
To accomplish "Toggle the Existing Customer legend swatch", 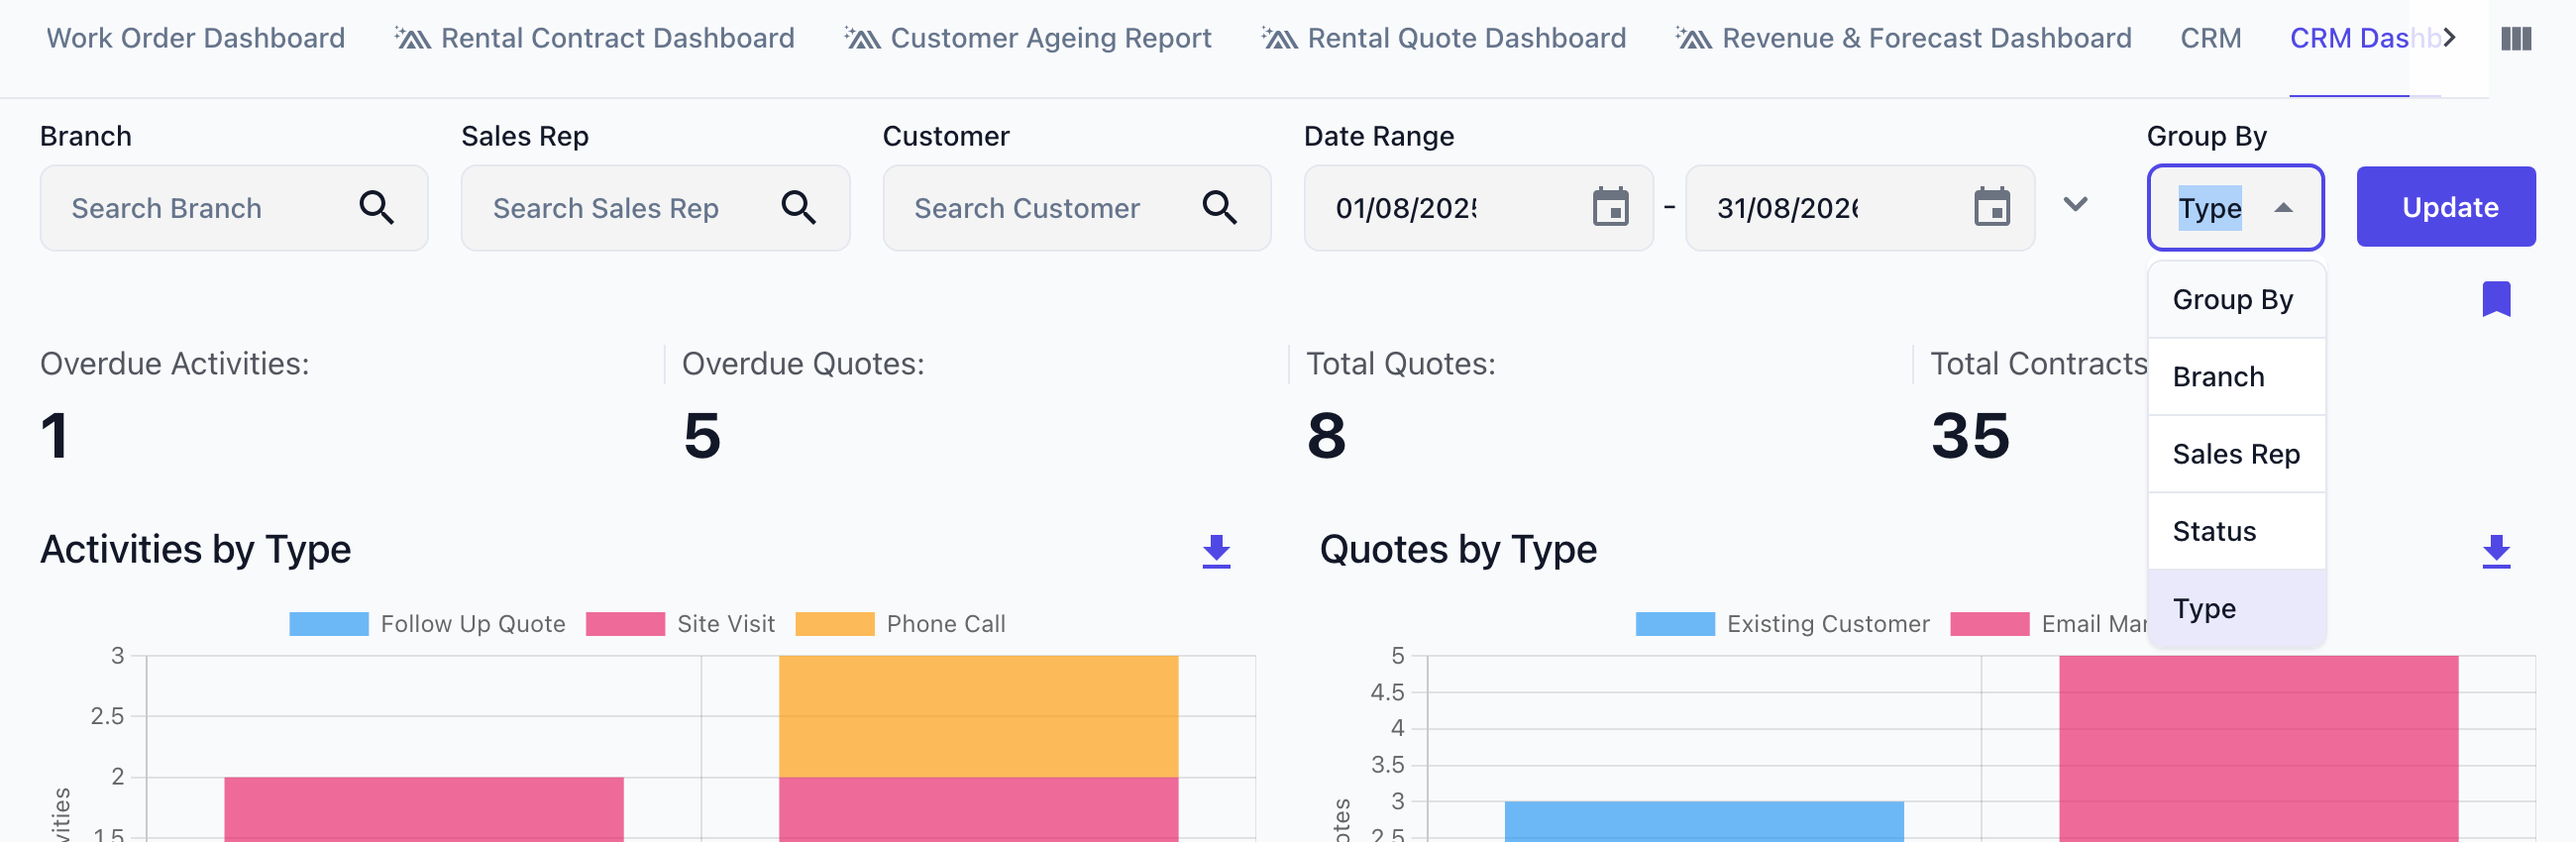I will (1674, 624).
